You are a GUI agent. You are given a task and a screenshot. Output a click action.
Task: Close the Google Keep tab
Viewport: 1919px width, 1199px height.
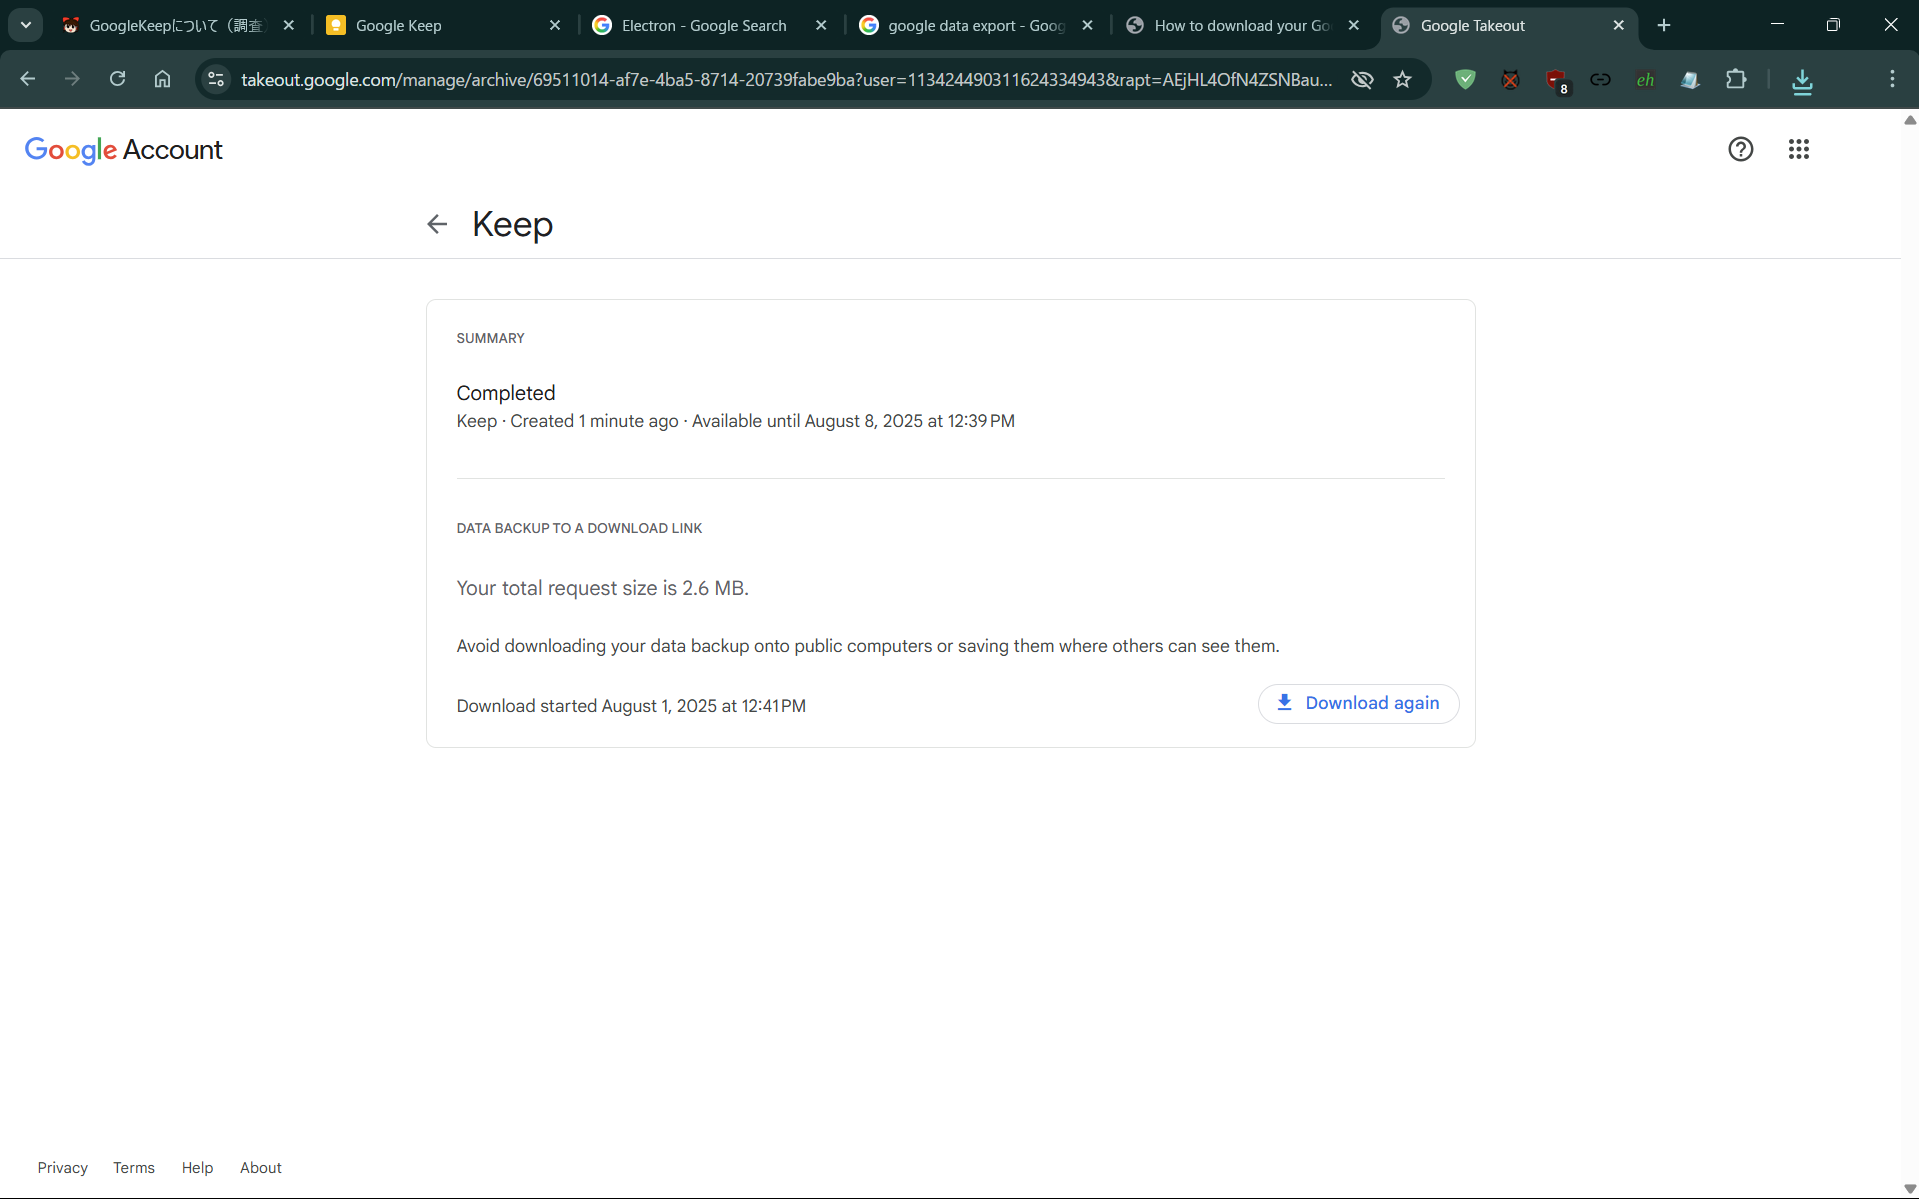[x=555, y=25]
